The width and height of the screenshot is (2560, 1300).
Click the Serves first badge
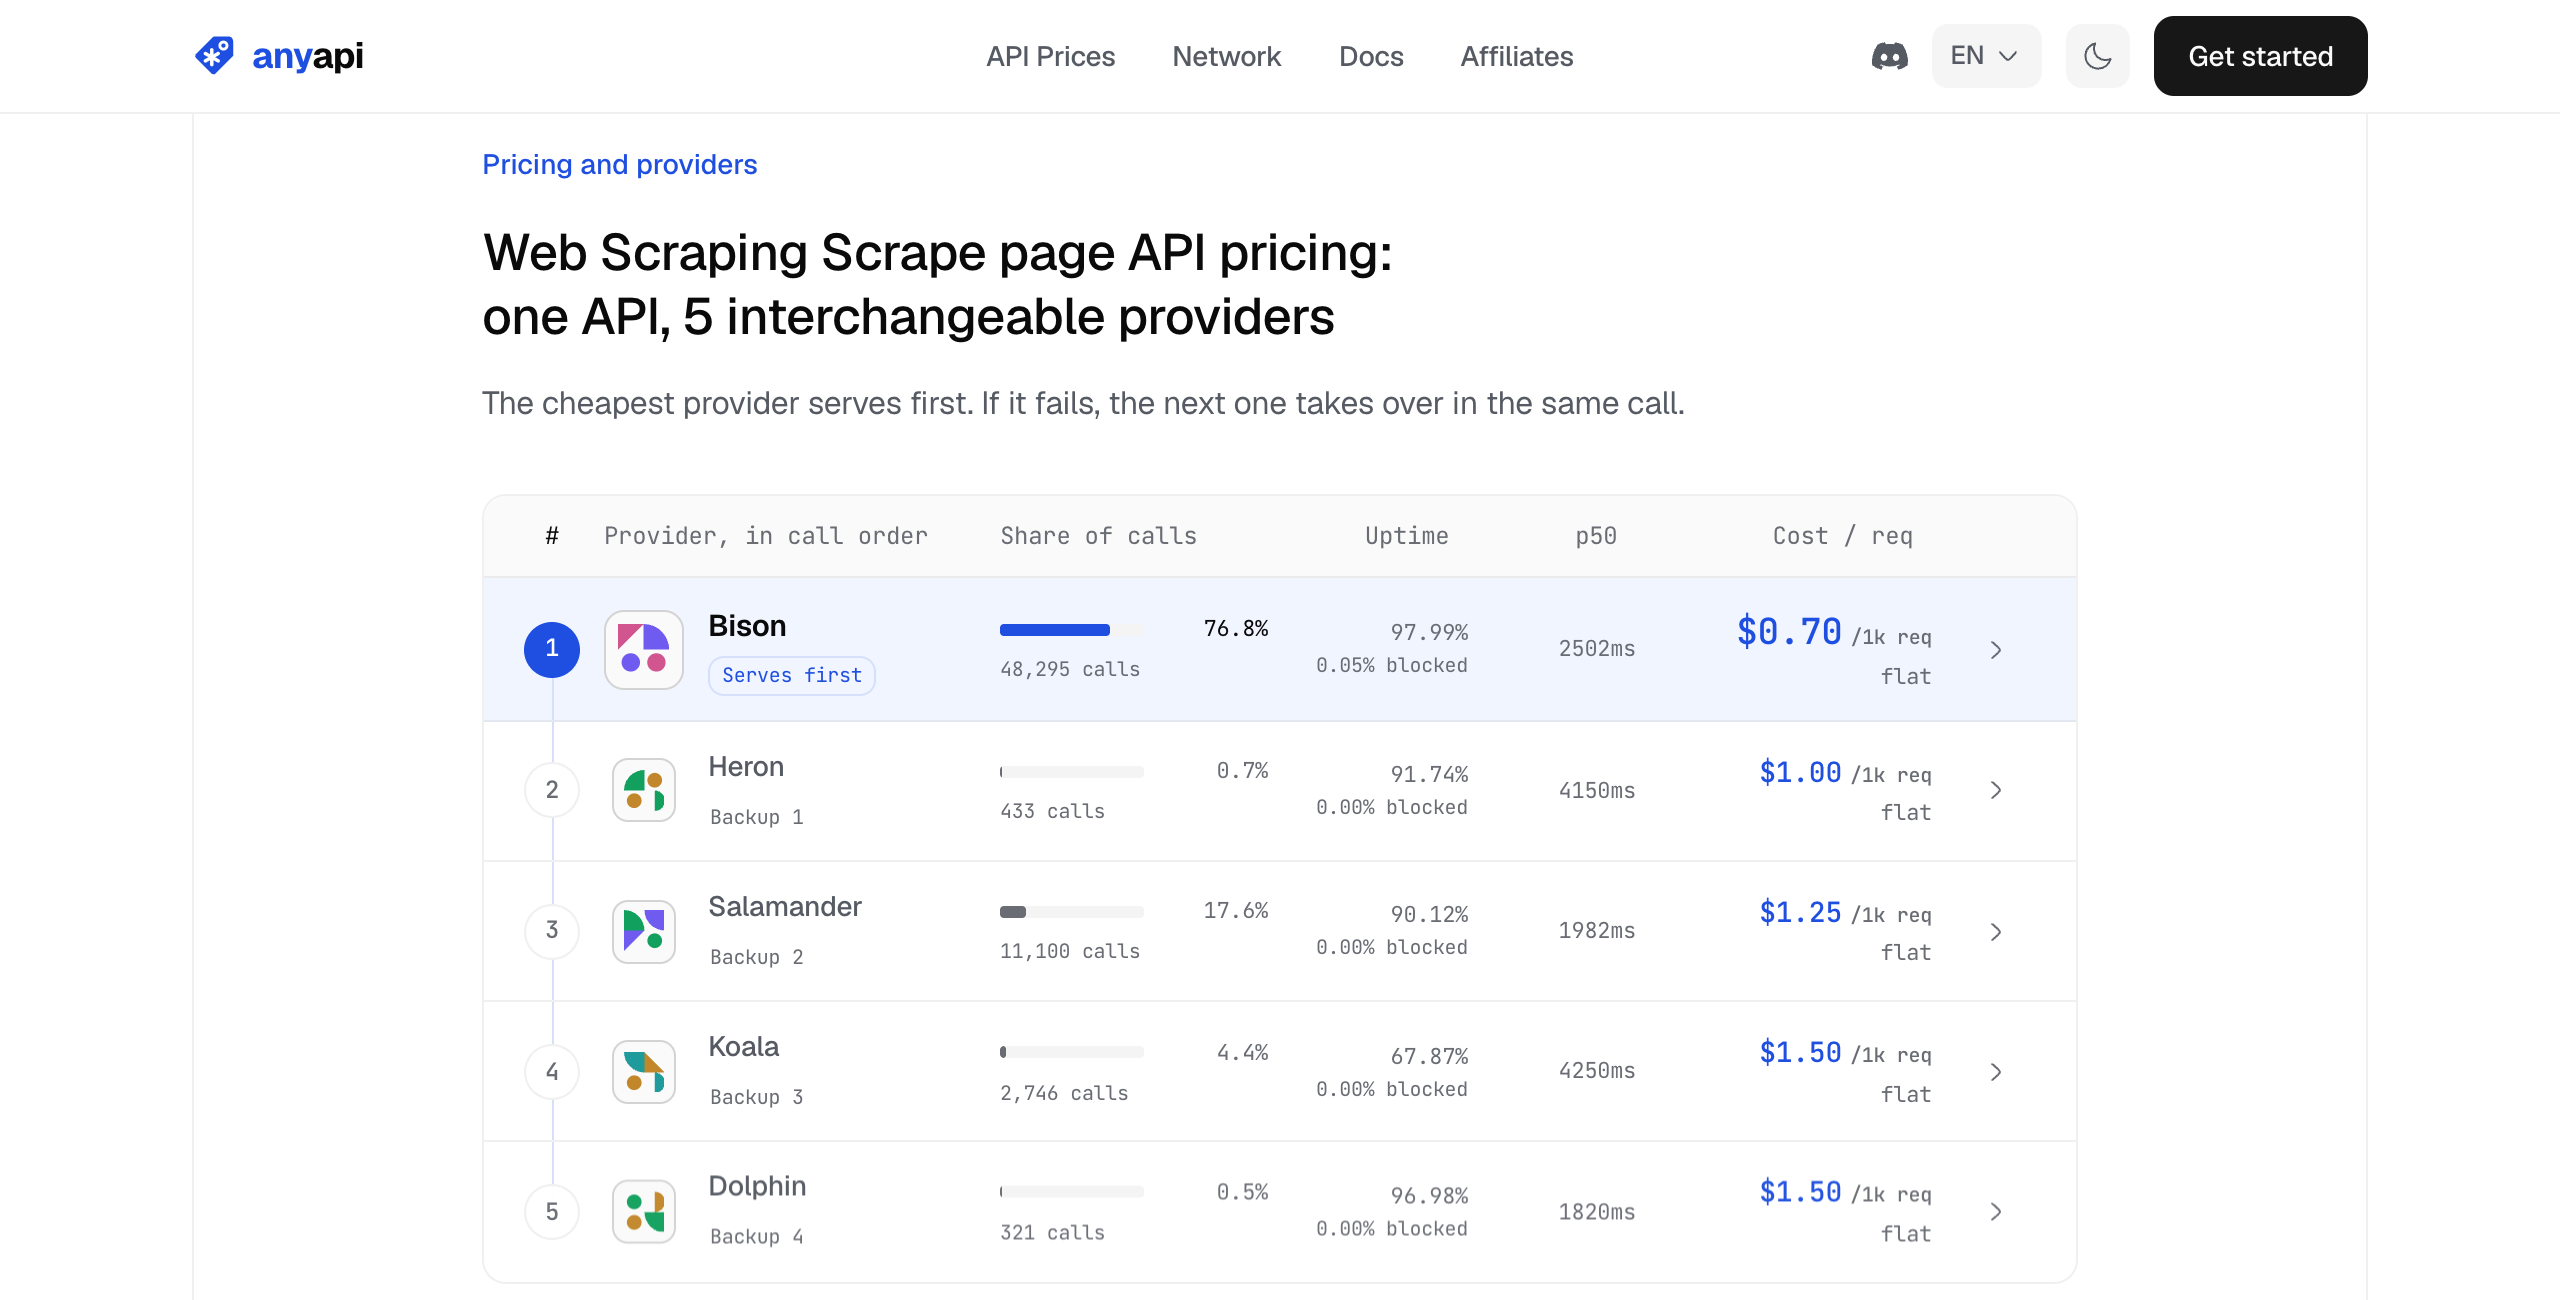coord(792,675)
